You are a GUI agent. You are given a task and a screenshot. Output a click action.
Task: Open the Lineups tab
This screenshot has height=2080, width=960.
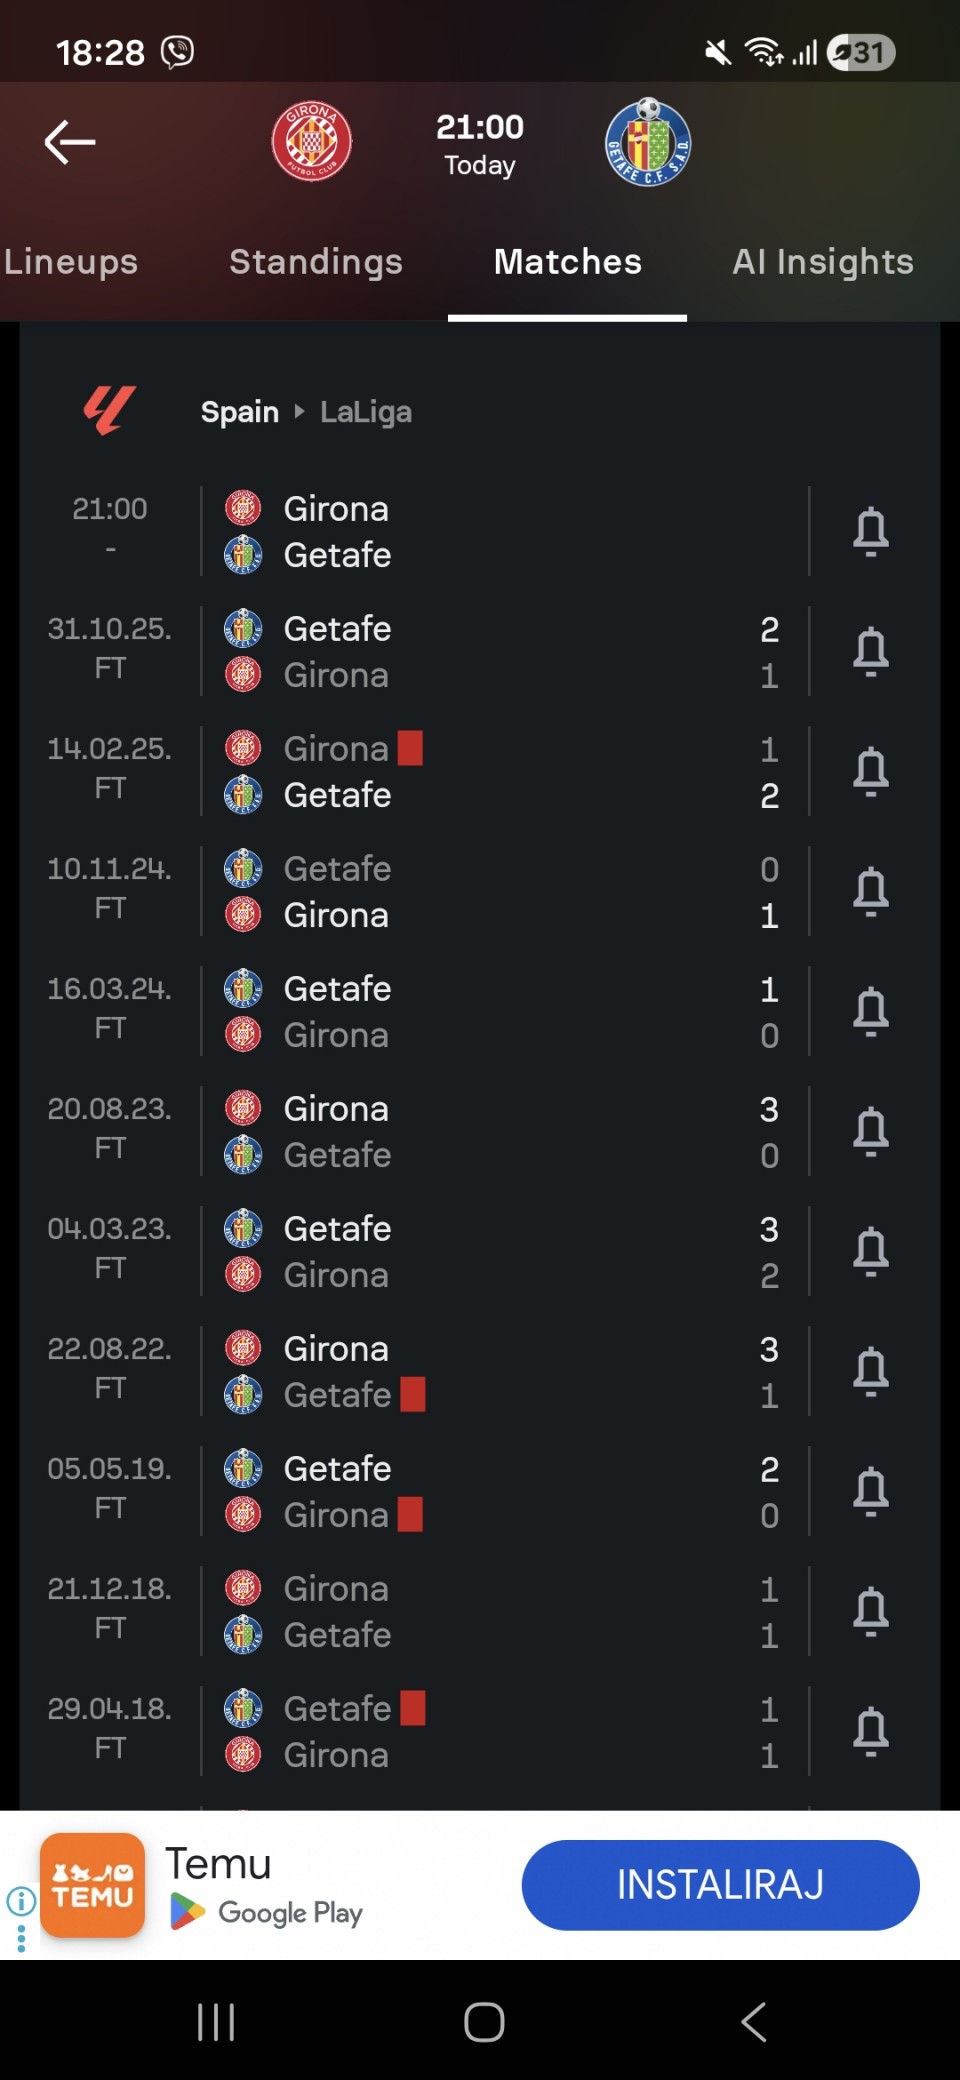tap(70, 262)
